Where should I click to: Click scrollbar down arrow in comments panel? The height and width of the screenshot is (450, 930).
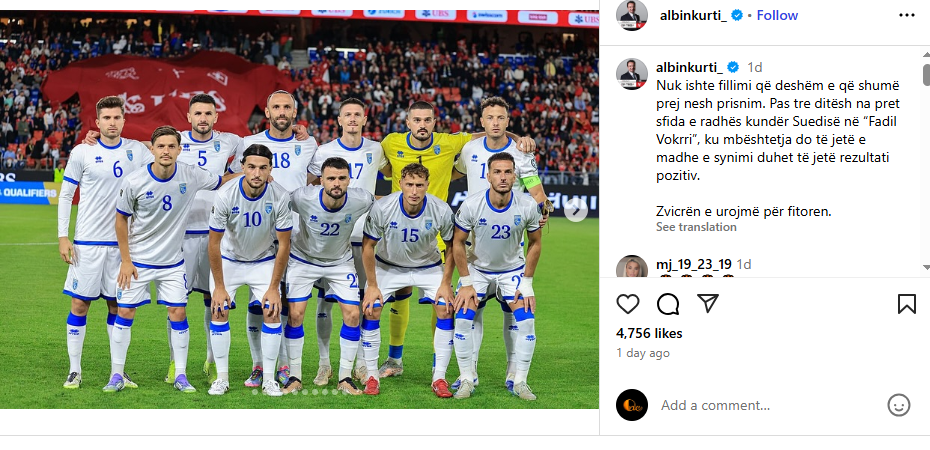(926, 268)
